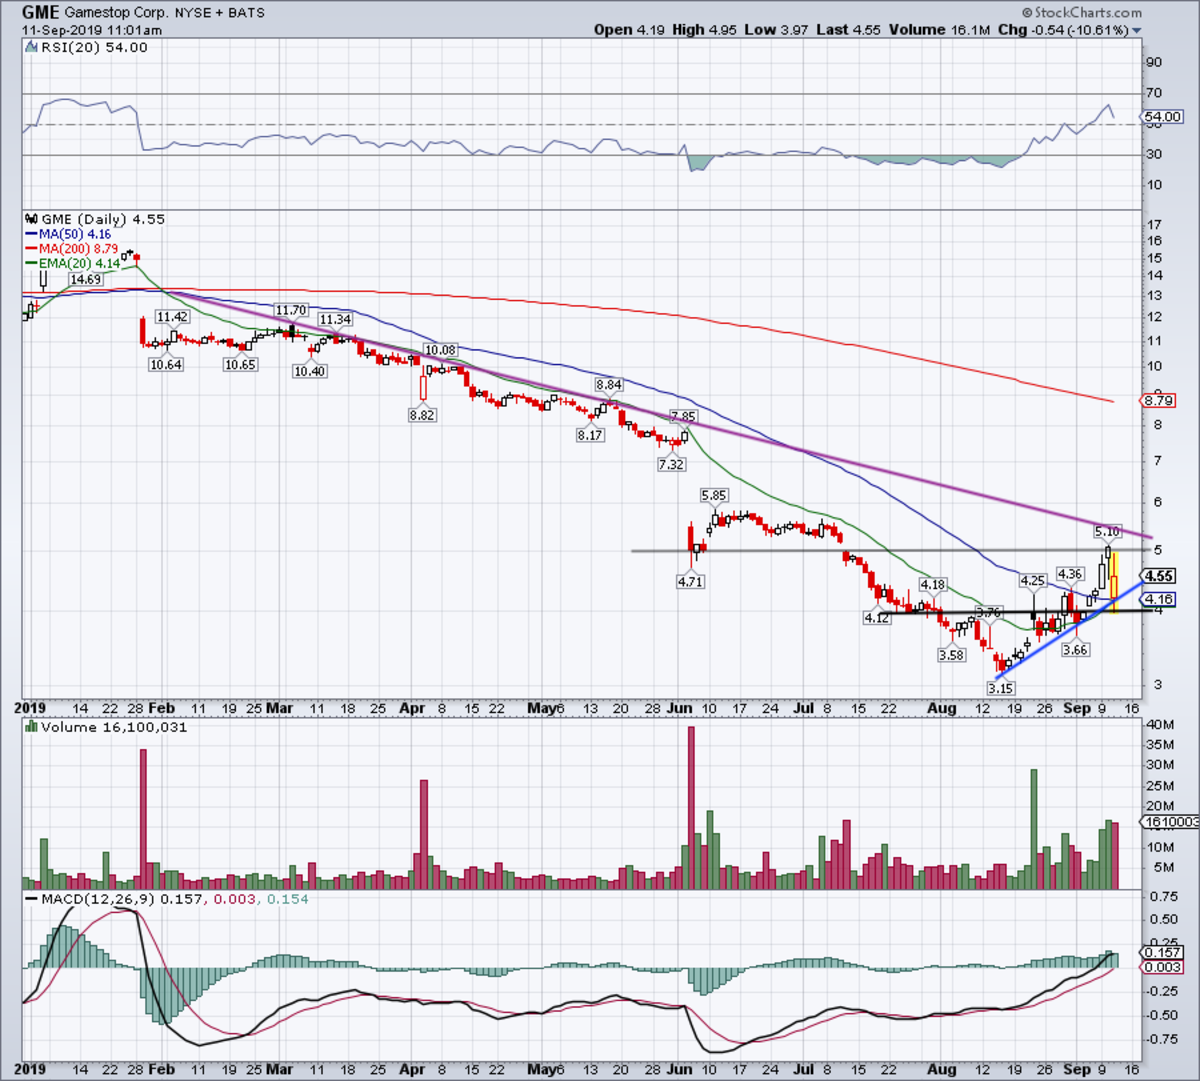The height and width of the screenshot is (1081, 1200).
Task: Click the 10.65 price annotation
Action: tap(240, 365)
